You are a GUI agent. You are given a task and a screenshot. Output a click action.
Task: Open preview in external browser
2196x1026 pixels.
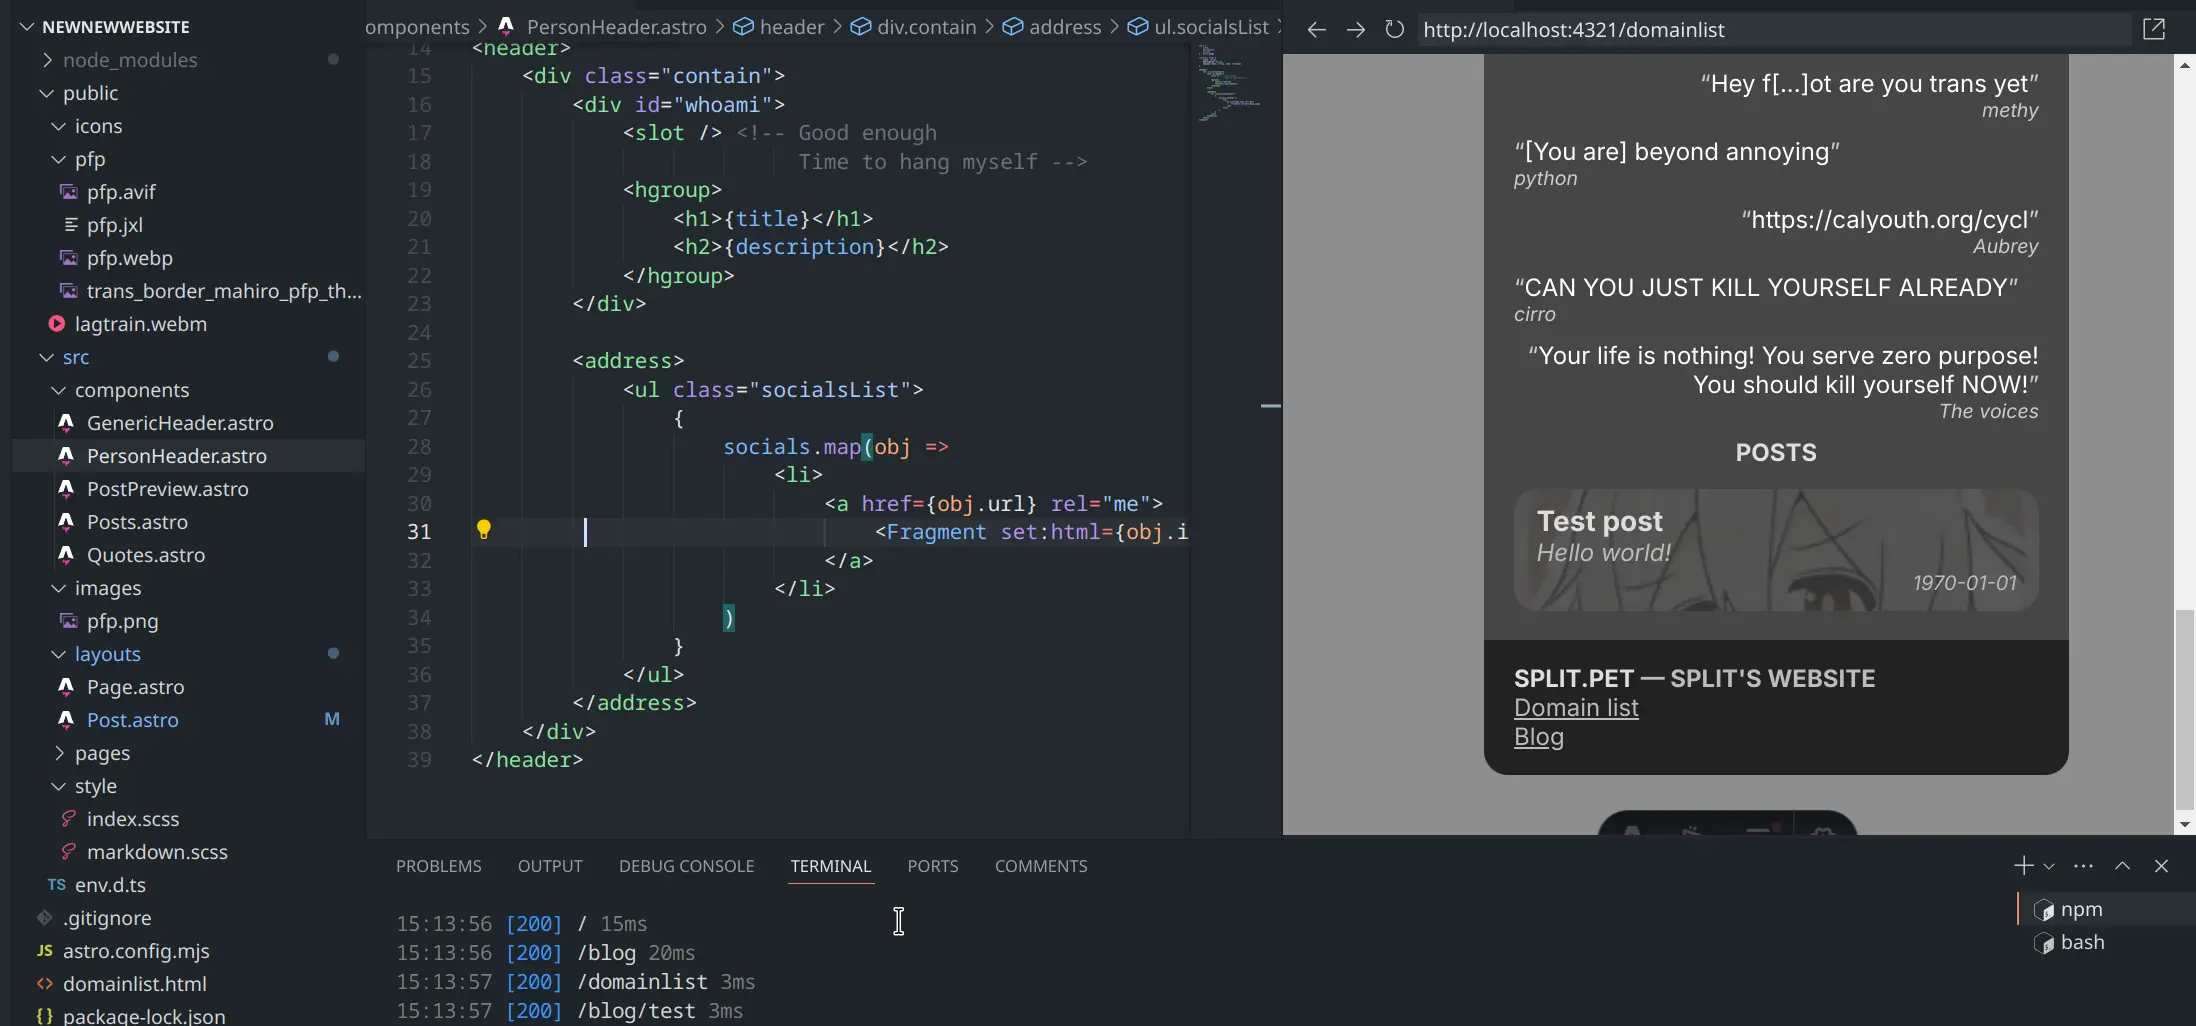[2154, 30]
